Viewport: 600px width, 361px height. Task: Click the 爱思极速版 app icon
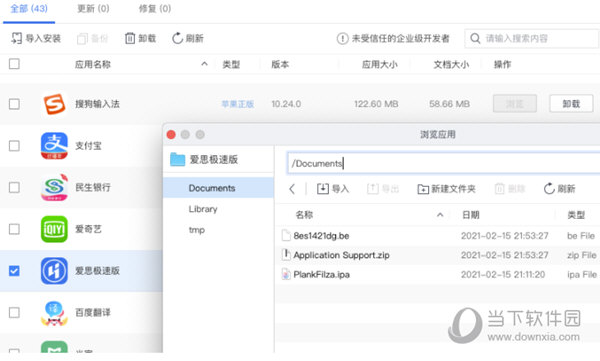(x=54, y=271)
